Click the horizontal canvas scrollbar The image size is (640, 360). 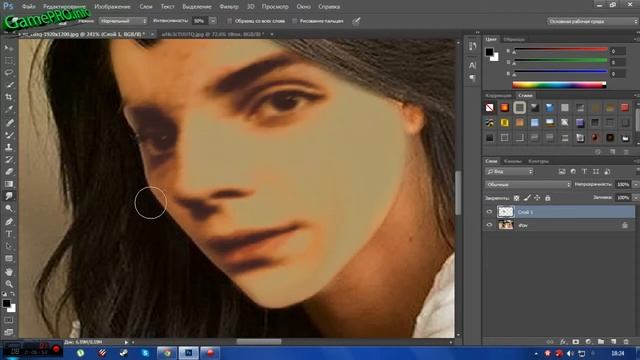point(259,342)
